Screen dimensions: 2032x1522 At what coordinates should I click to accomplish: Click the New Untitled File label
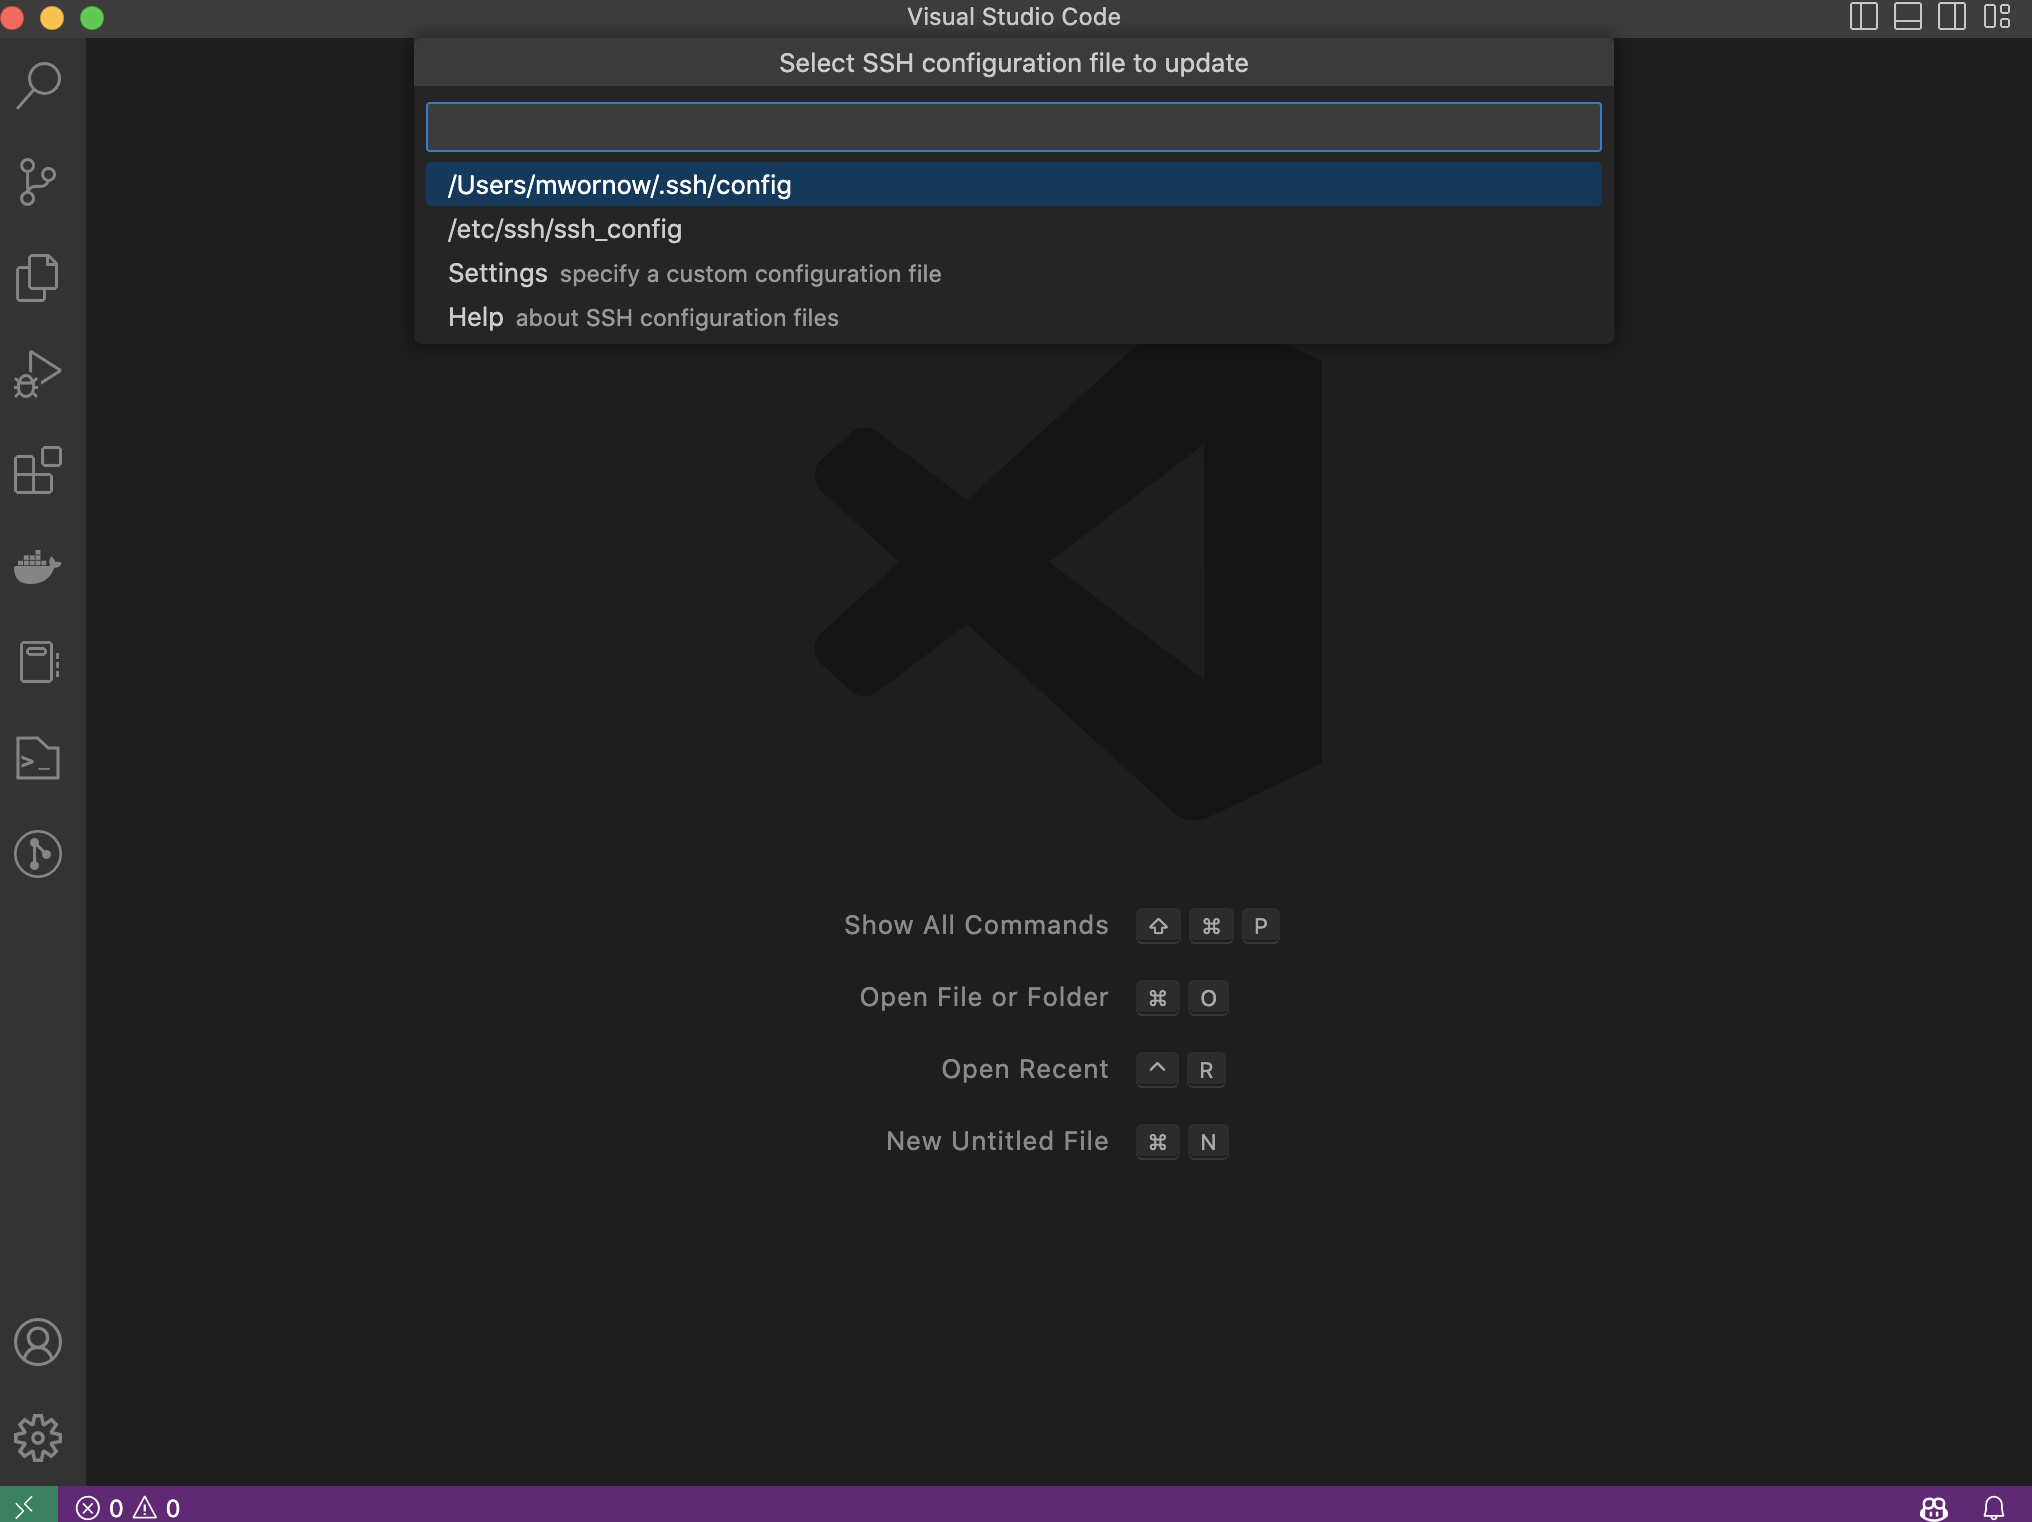click(997, 1141)
